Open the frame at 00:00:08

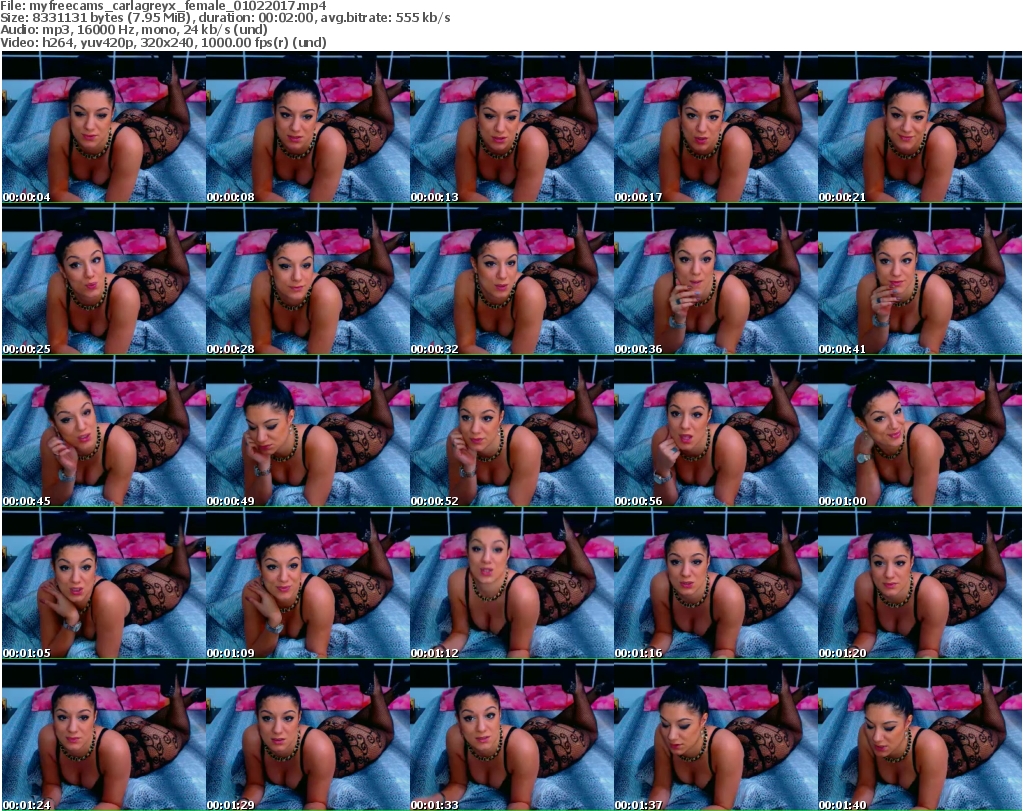(x=308, y=127)
